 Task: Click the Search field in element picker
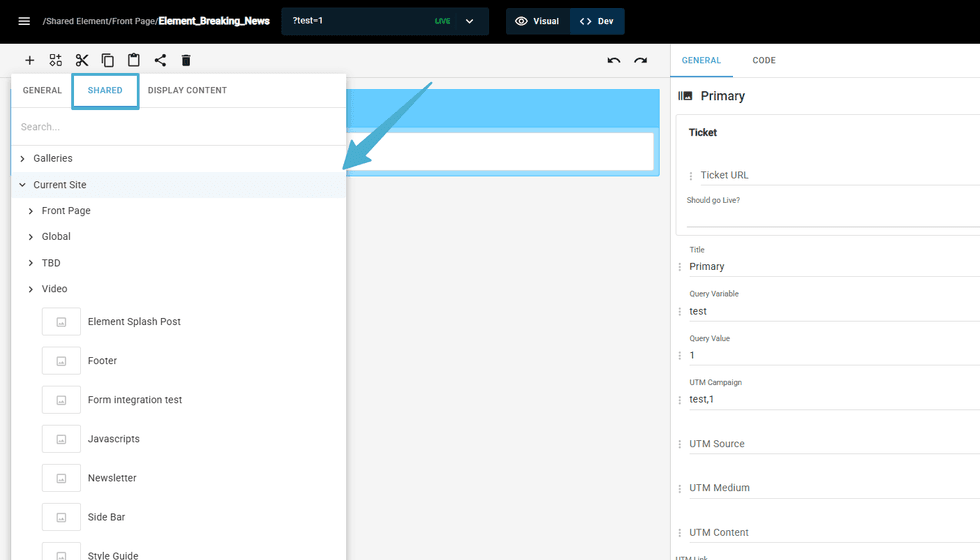pyautogui.click(x=178, y=127)
